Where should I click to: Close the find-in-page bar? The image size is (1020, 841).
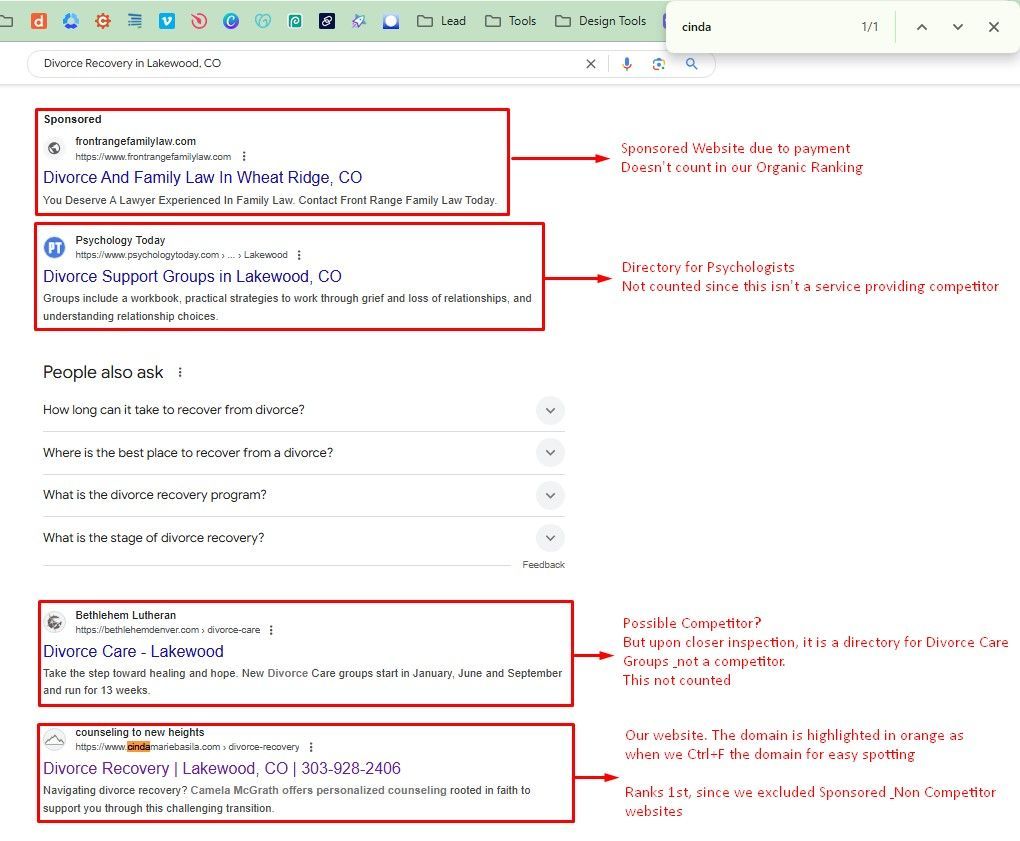pyautogui.click(x=993, y=27)
